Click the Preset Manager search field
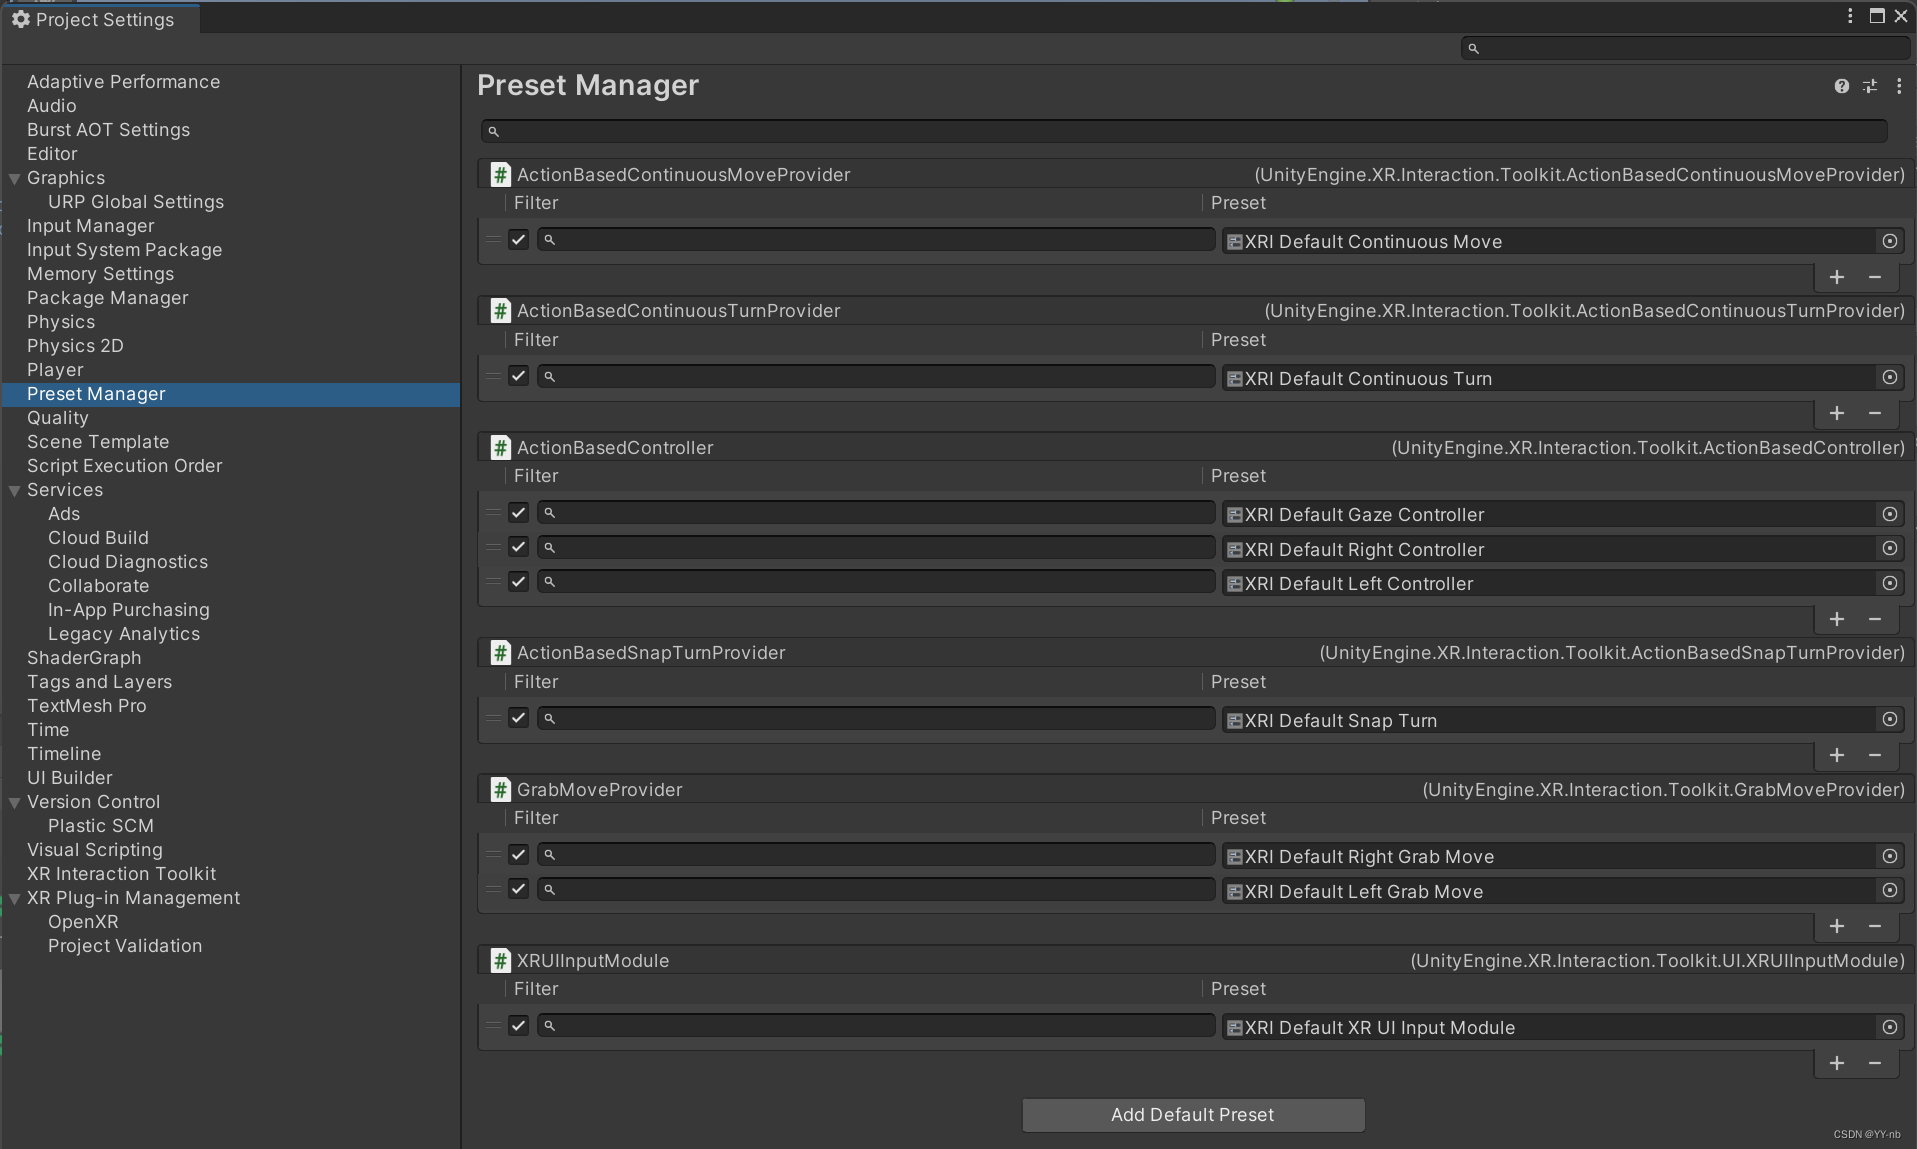Image resolution: width=1917 pixels, height=1149 pixels. tap(1184, 131)
